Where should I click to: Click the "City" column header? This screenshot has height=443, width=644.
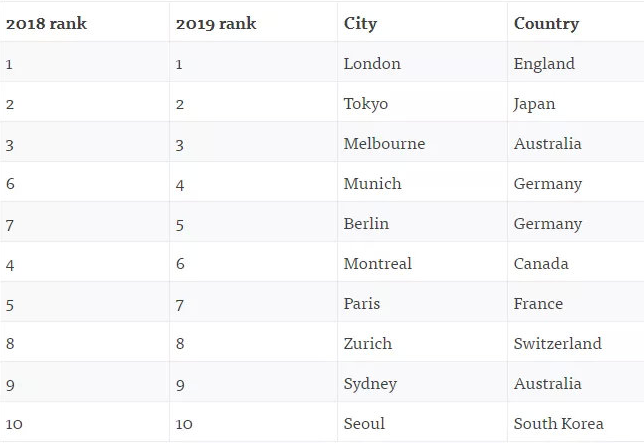tap(360, 24)
